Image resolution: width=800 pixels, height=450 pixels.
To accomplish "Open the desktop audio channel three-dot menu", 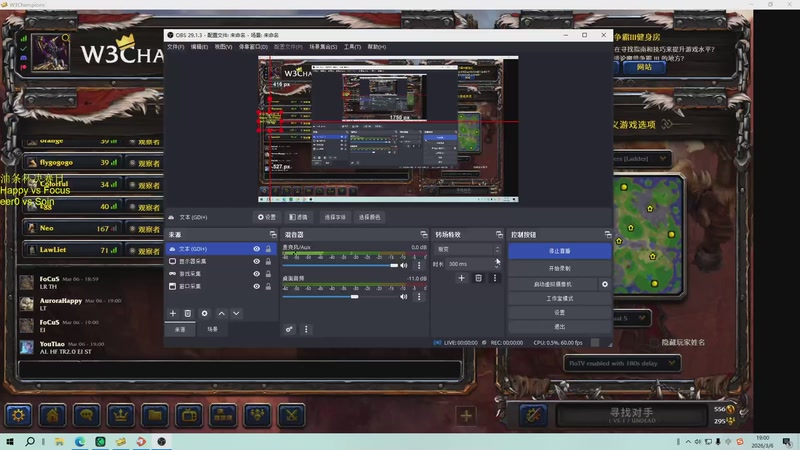I will [x=419, y=296].
